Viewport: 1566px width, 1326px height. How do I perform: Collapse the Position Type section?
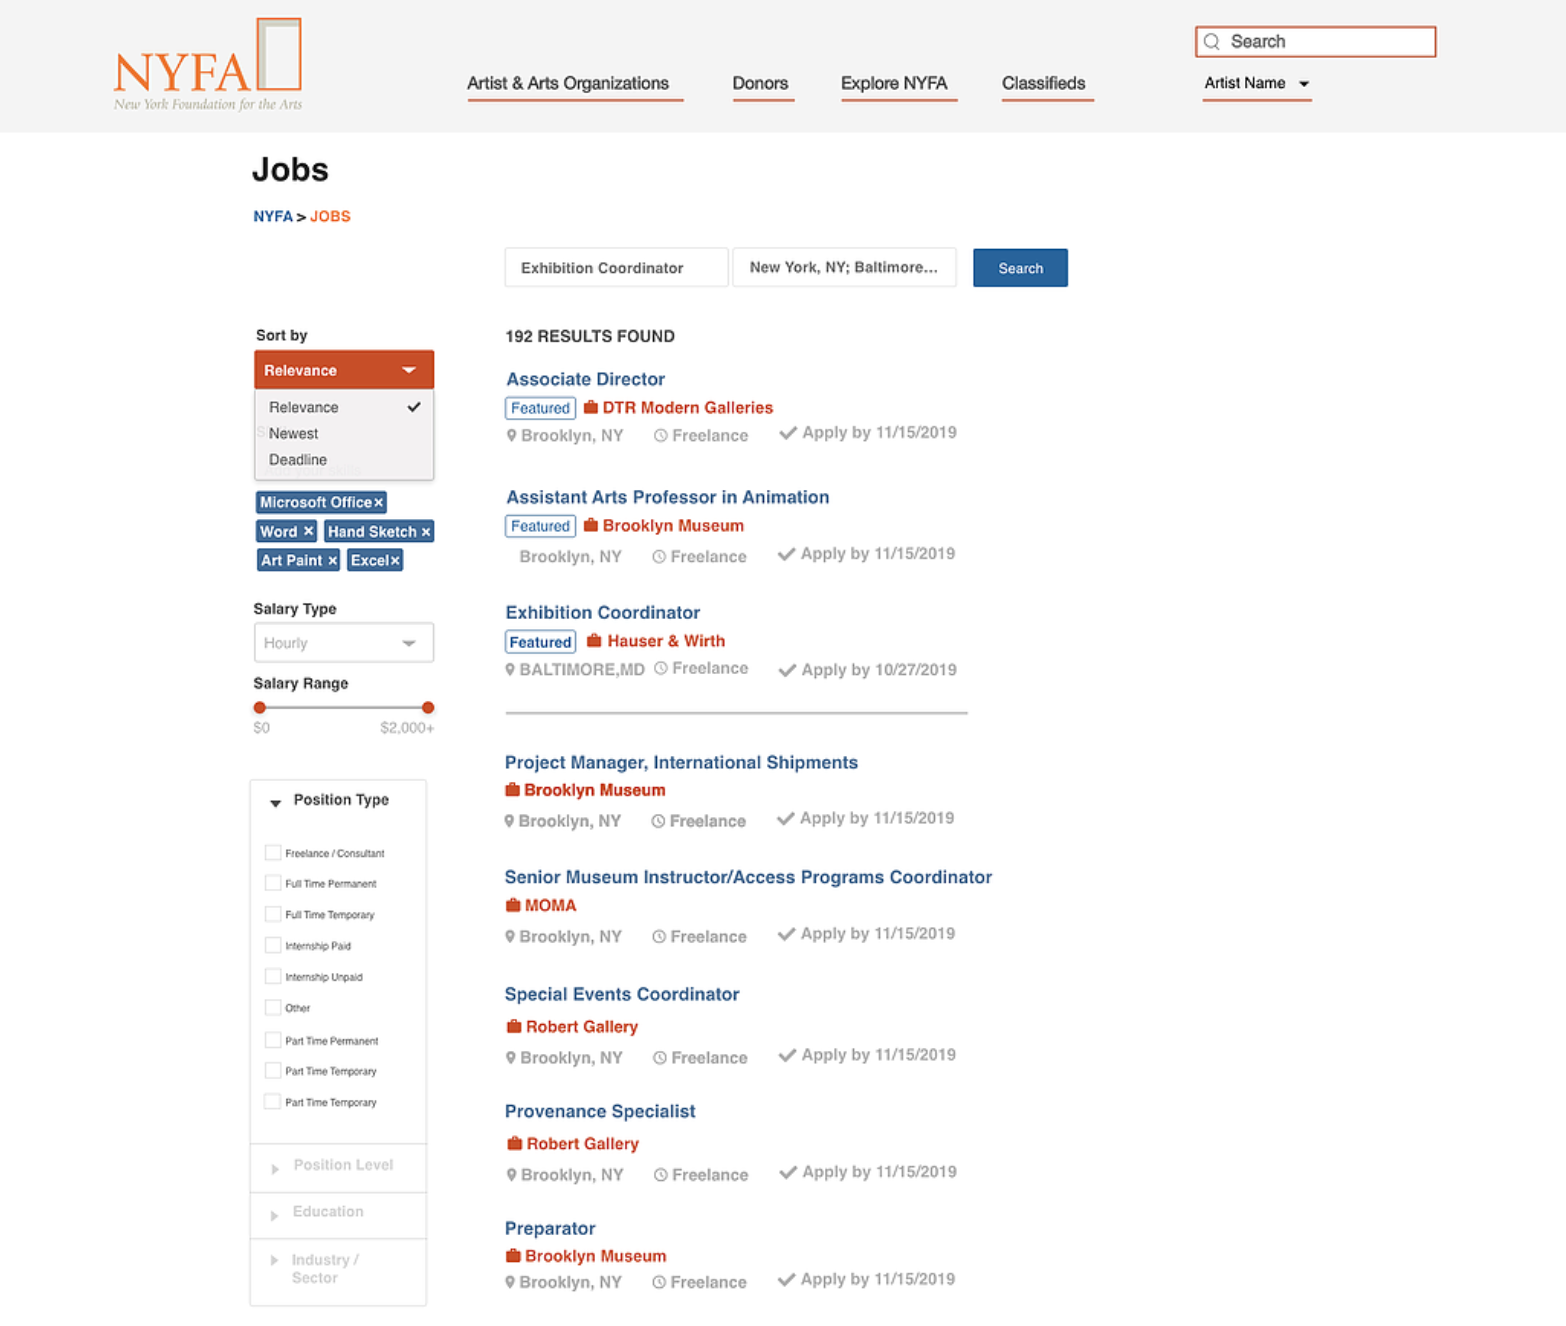(x=276, y=802)
